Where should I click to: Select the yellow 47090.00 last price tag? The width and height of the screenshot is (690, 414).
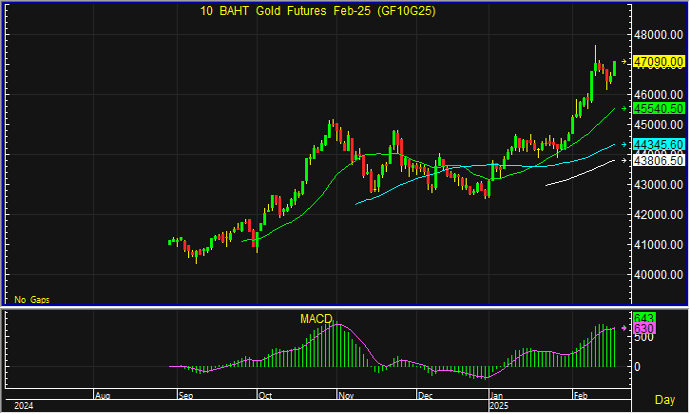tap(657, 62)
